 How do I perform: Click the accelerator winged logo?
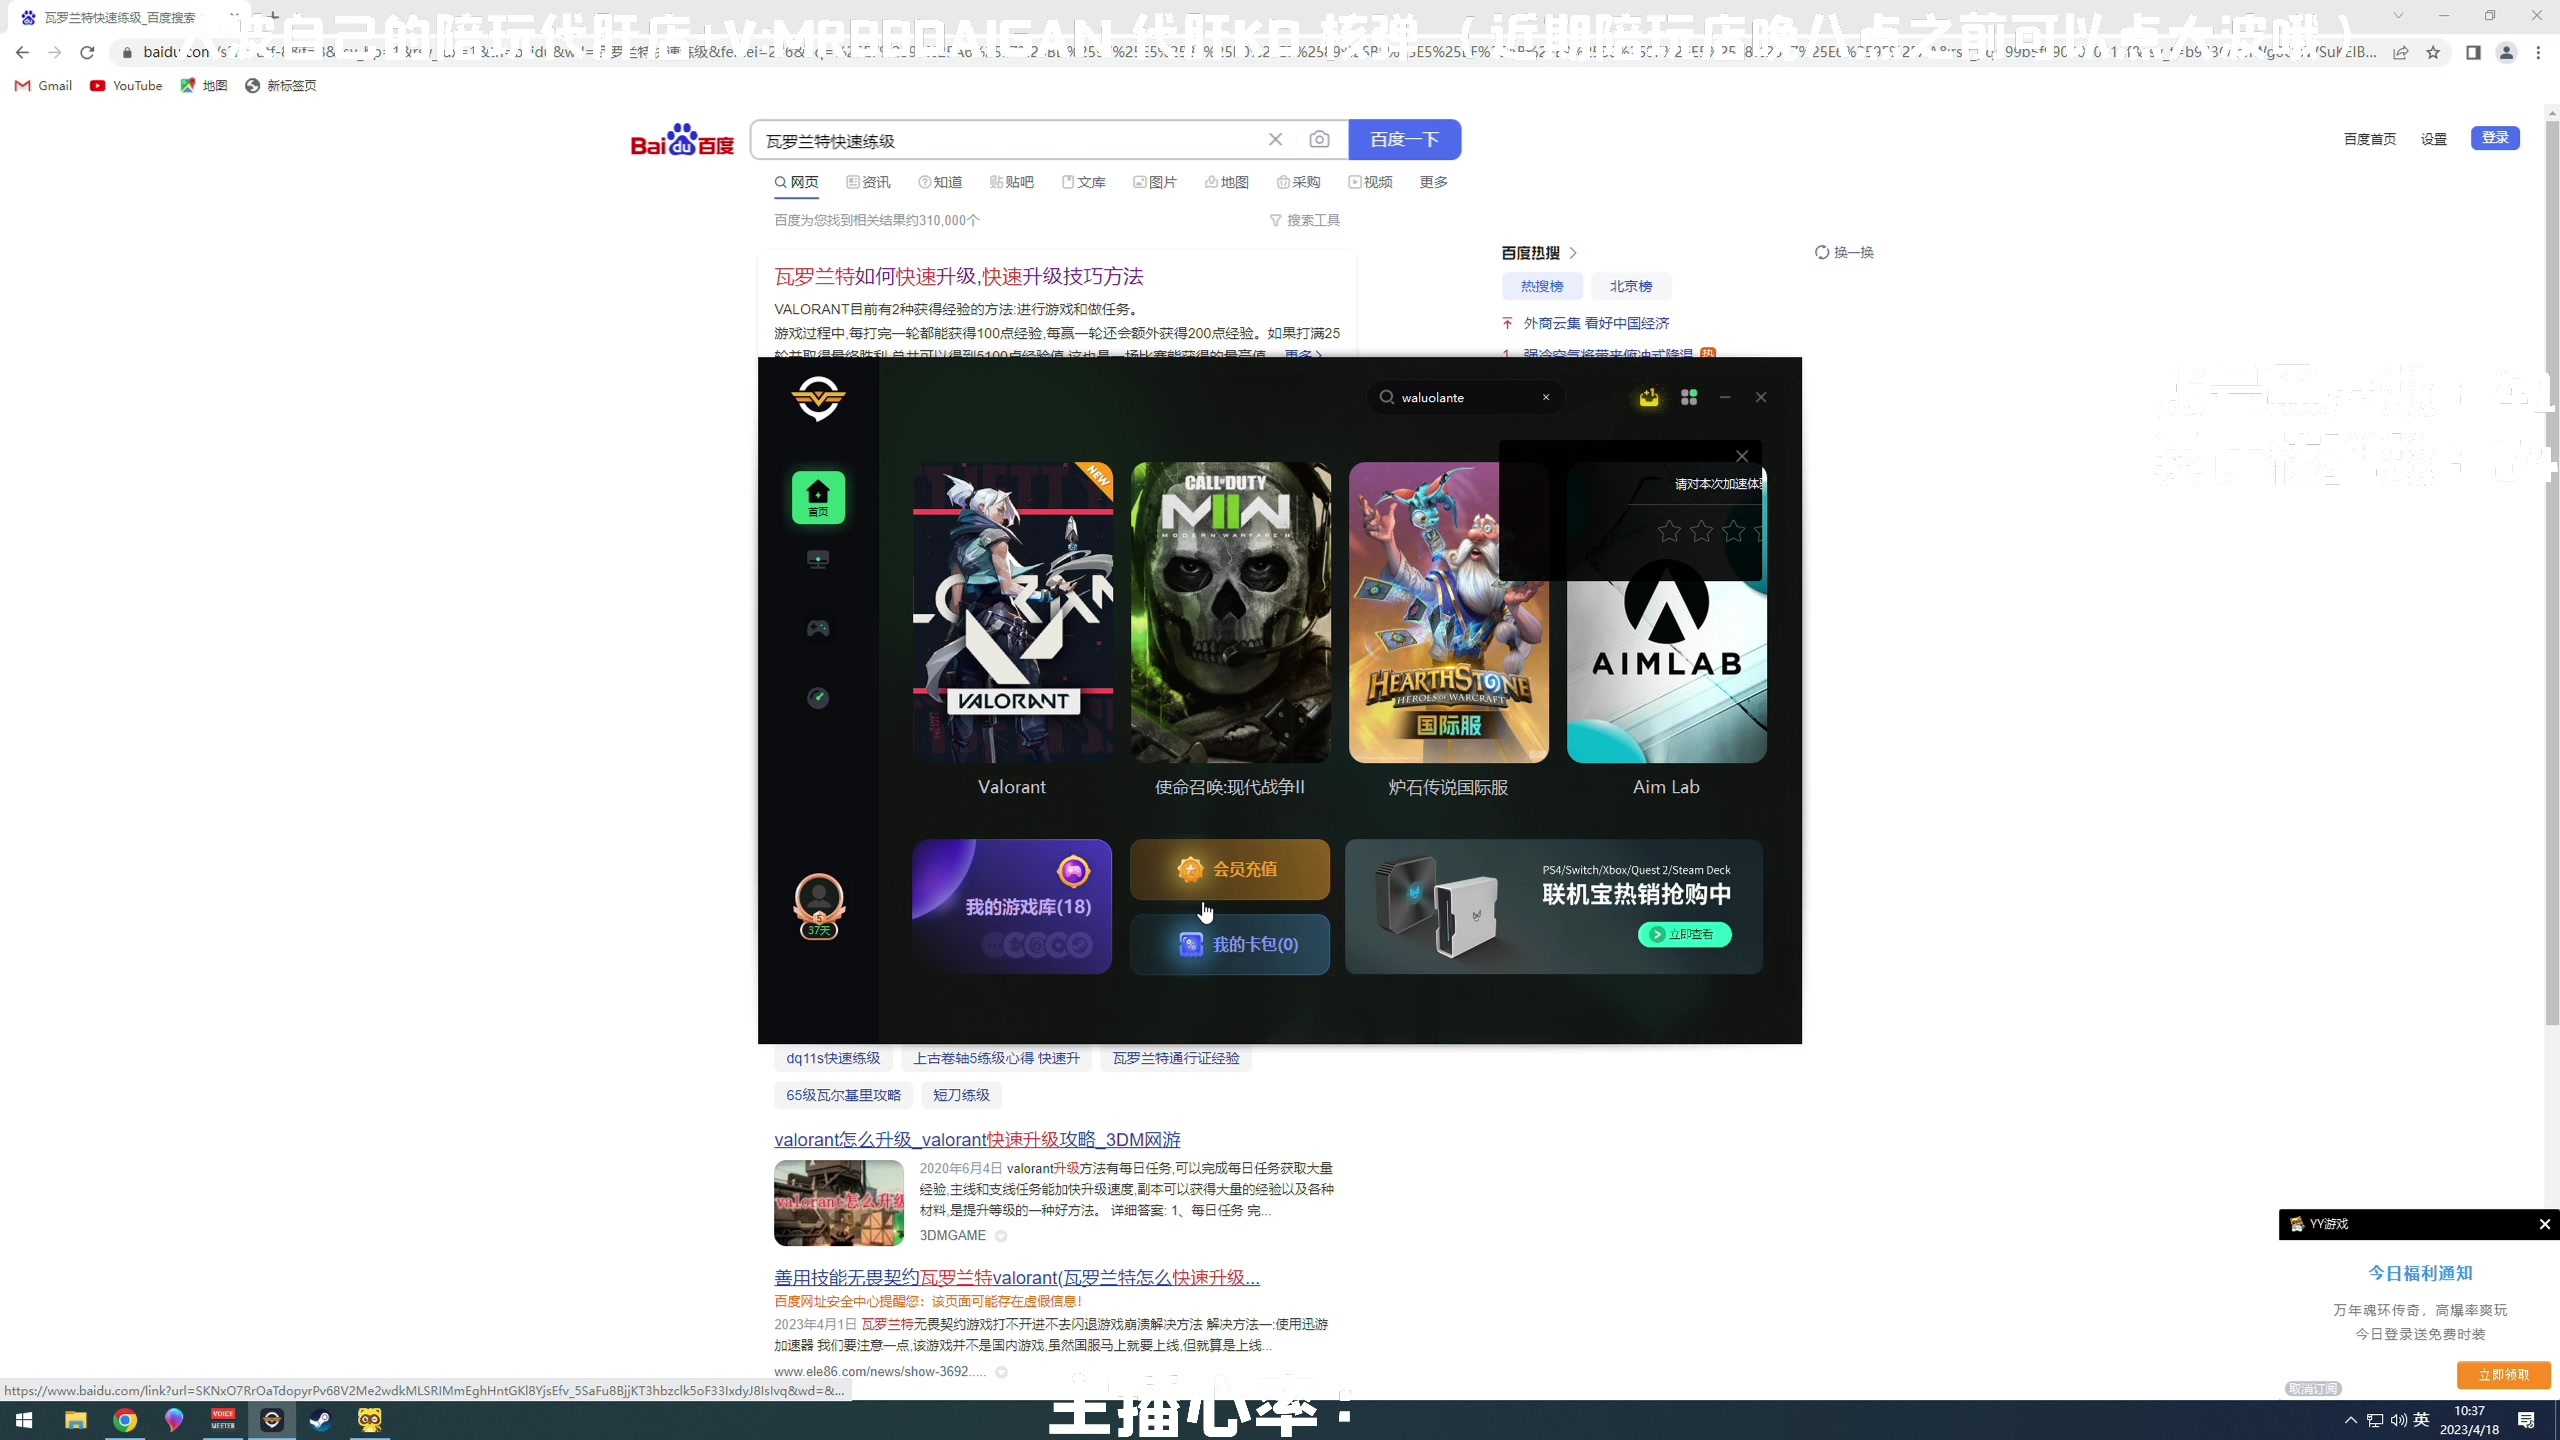pyautogui.click(x=818, y=398)
